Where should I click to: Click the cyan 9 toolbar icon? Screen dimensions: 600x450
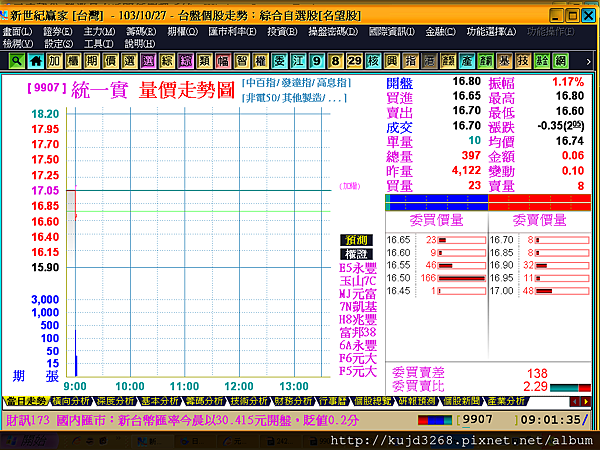pyautogui.click(x=317, y=61)
